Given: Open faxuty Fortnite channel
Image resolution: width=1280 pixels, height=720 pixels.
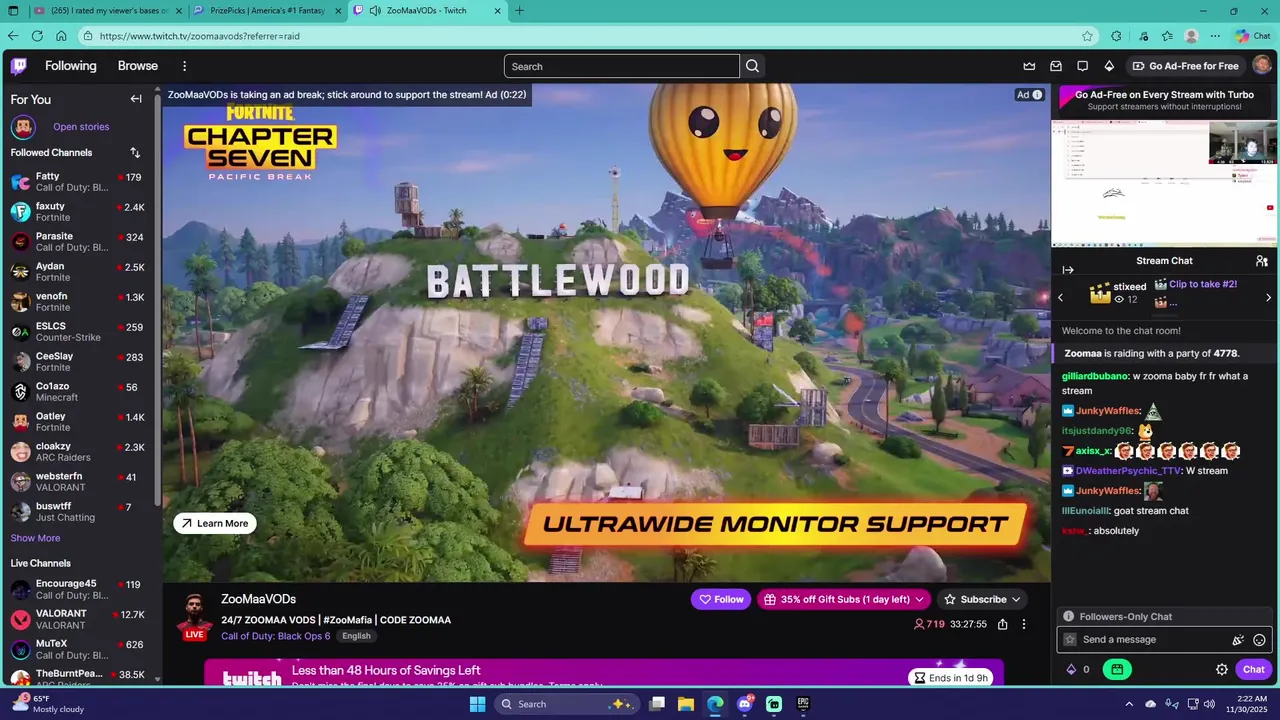Looking at the screenshot, I should [78, 212].
